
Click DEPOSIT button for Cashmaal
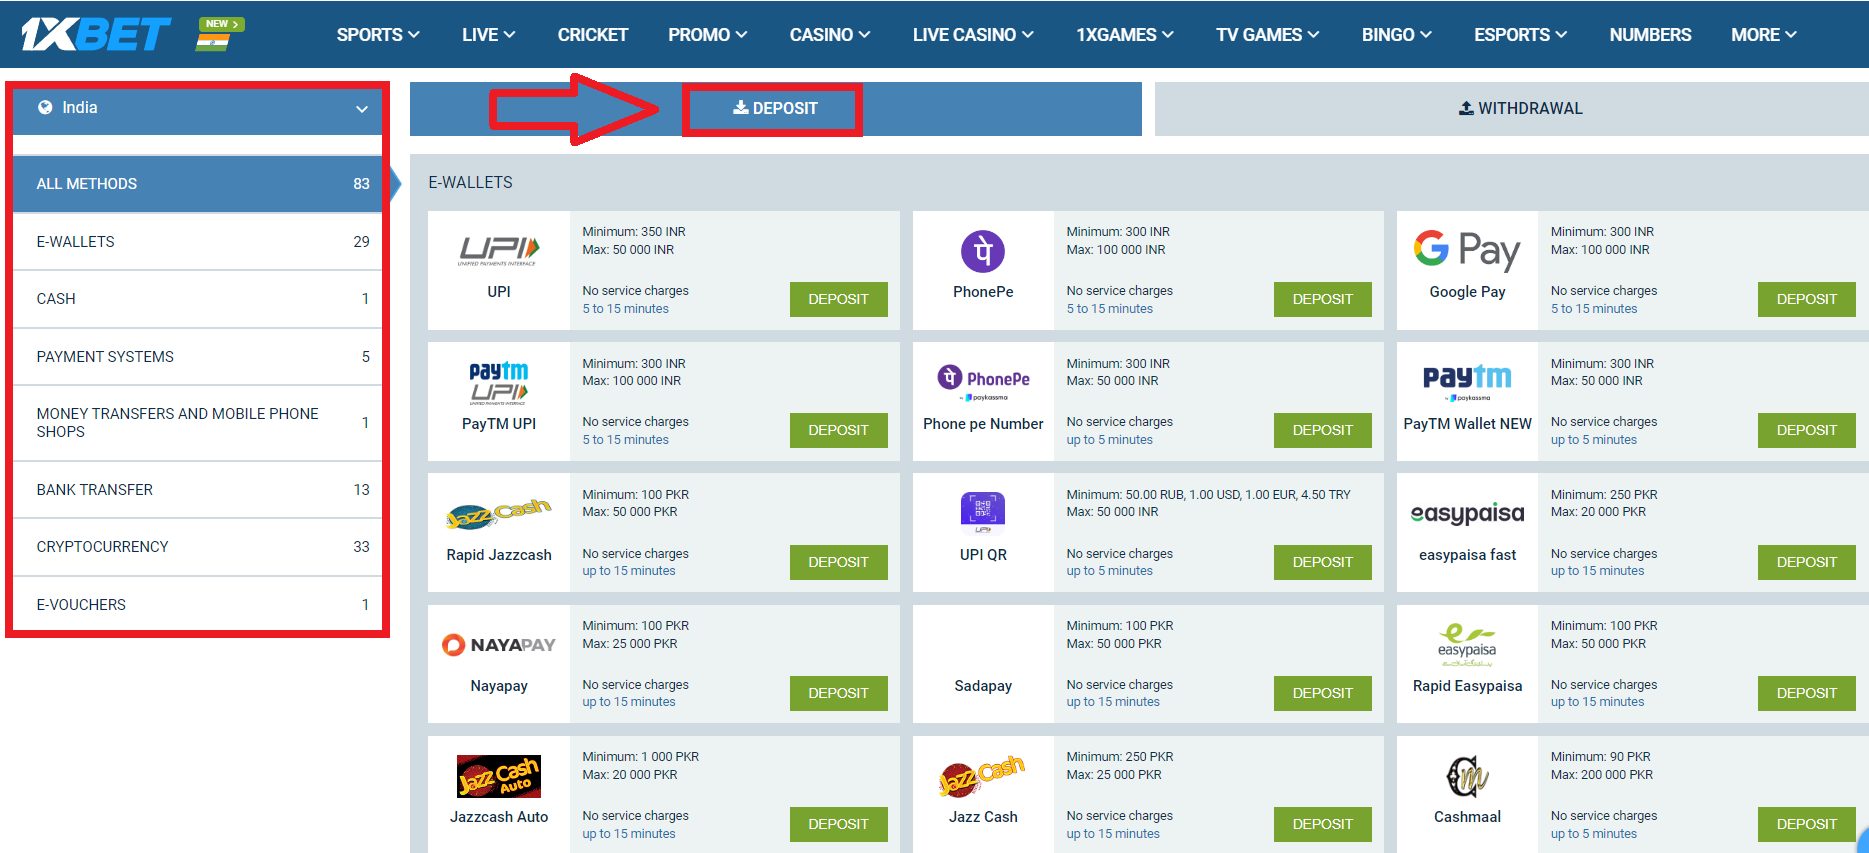1806,824
